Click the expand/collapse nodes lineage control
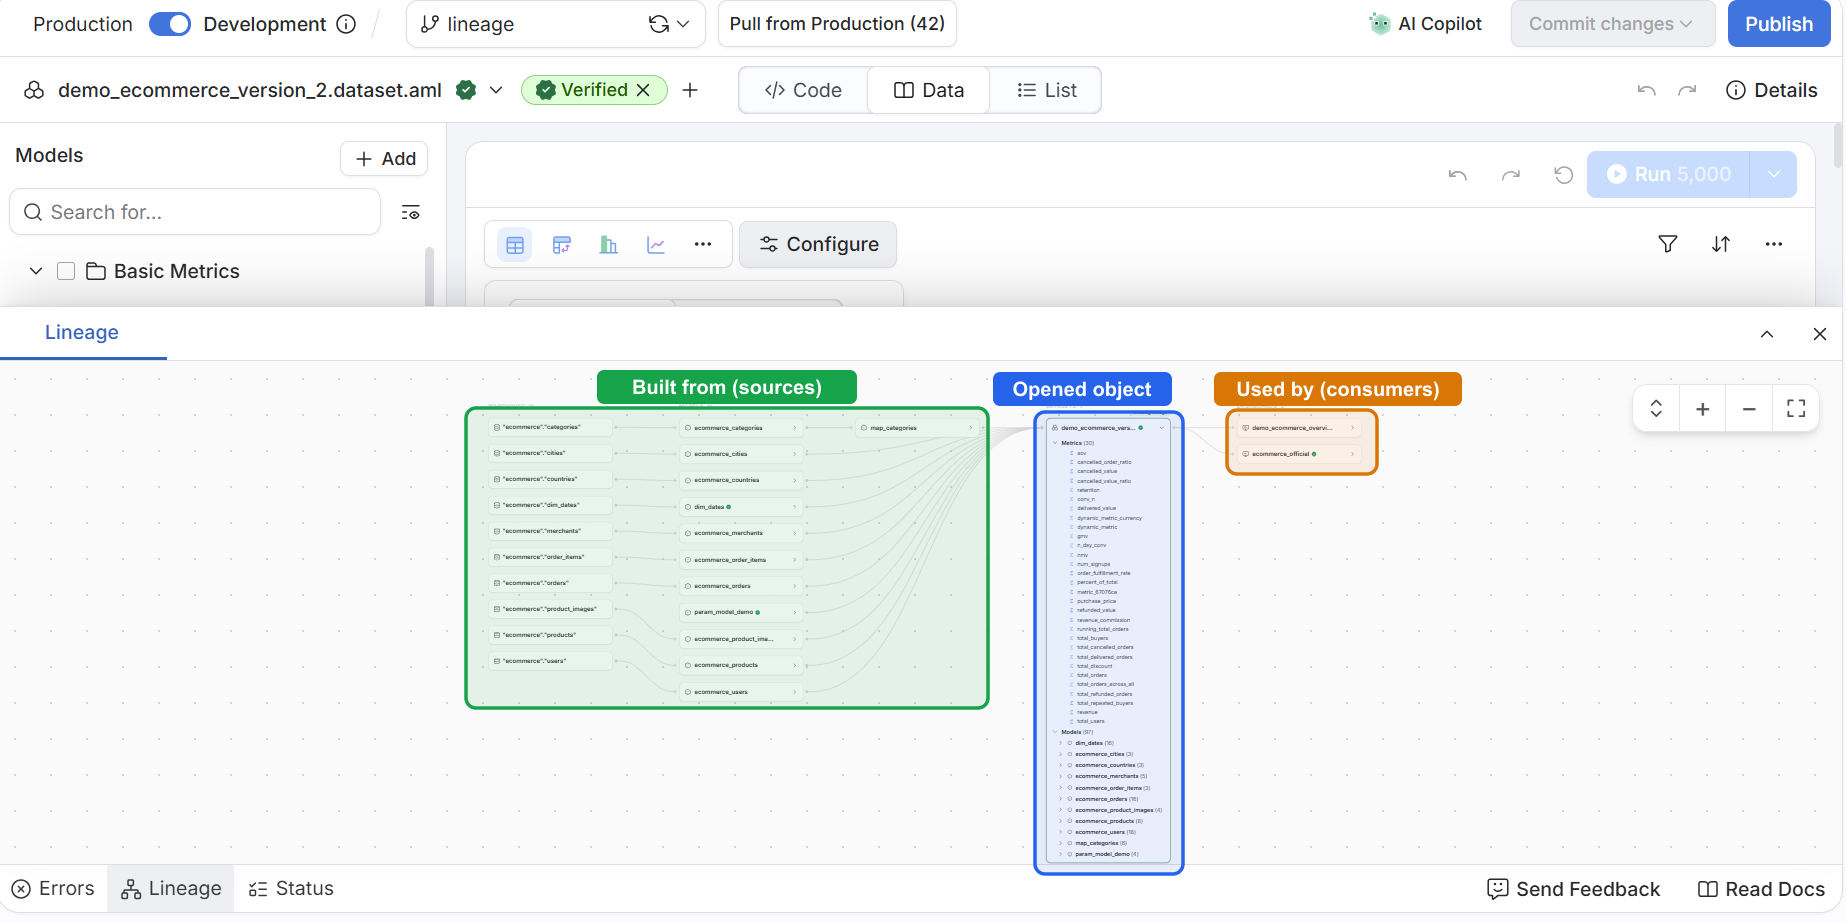Image resolution: width=1846 pixels, height=922 pixels. [x=1656, y=409]
